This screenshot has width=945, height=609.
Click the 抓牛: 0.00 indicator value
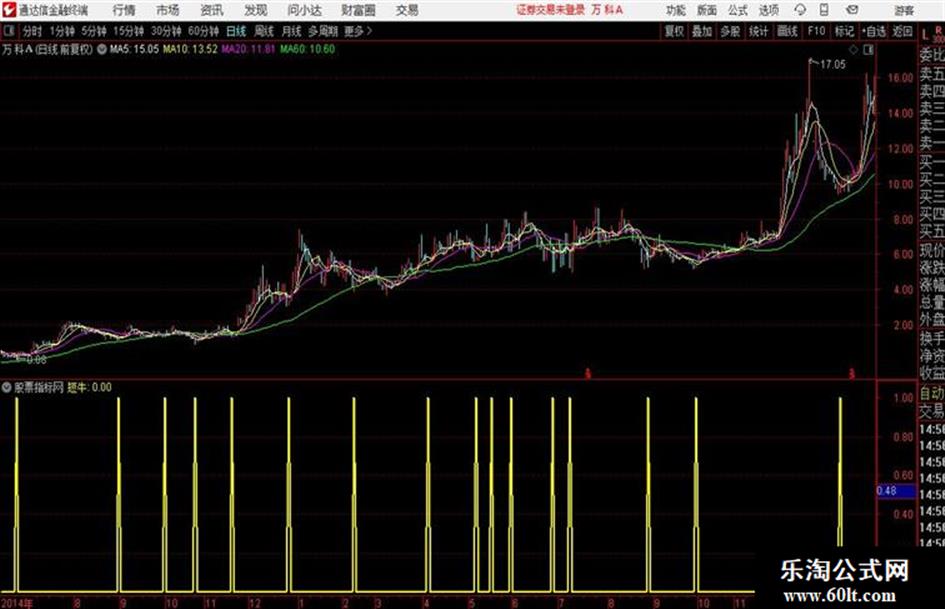pyautogui.click(x=89, y=387)
